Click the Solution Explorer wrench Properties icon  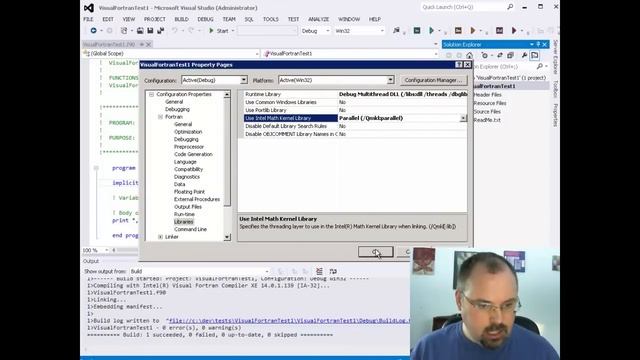(524, 55)
